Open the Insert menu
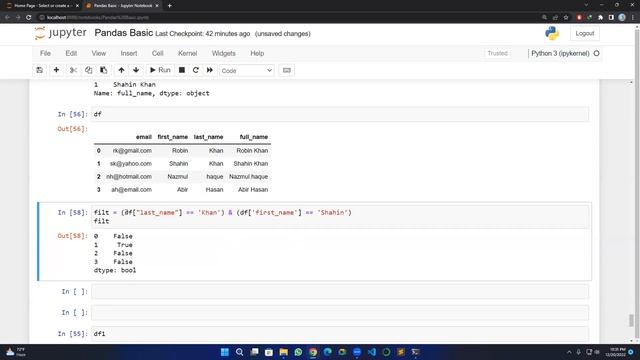Screen dimensions: 640x360 (x=129, y=53)
